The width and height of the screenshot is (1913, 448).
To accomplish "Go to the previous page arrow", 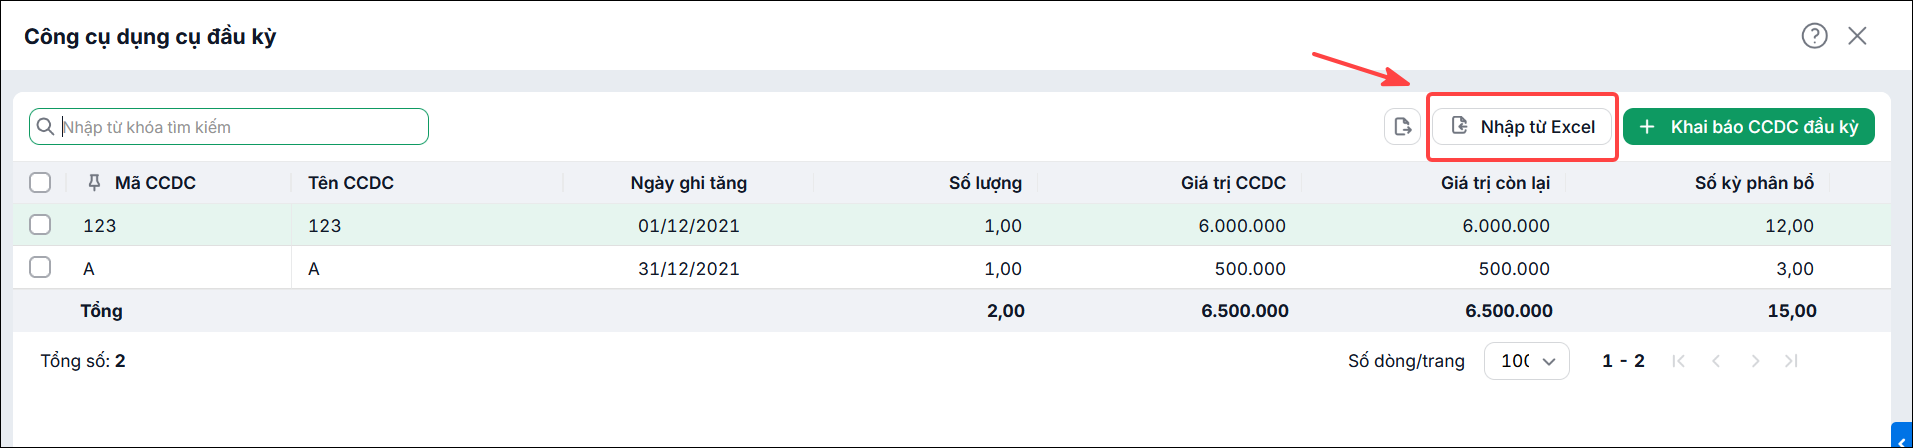I will pos(1716,361).
